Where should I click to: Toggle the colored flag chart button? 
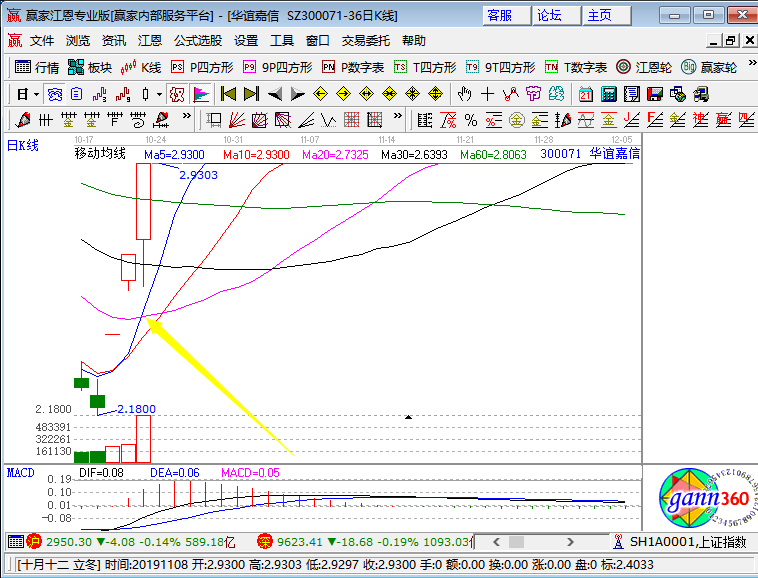(x=201, y=94)
